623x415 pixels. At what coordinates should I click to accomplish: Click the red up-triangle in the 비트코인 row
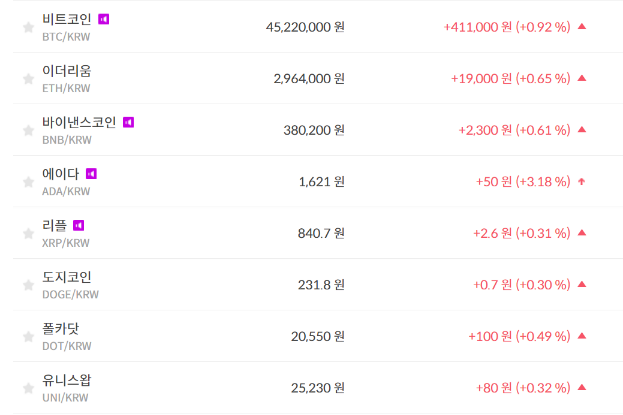pos(582,26)
